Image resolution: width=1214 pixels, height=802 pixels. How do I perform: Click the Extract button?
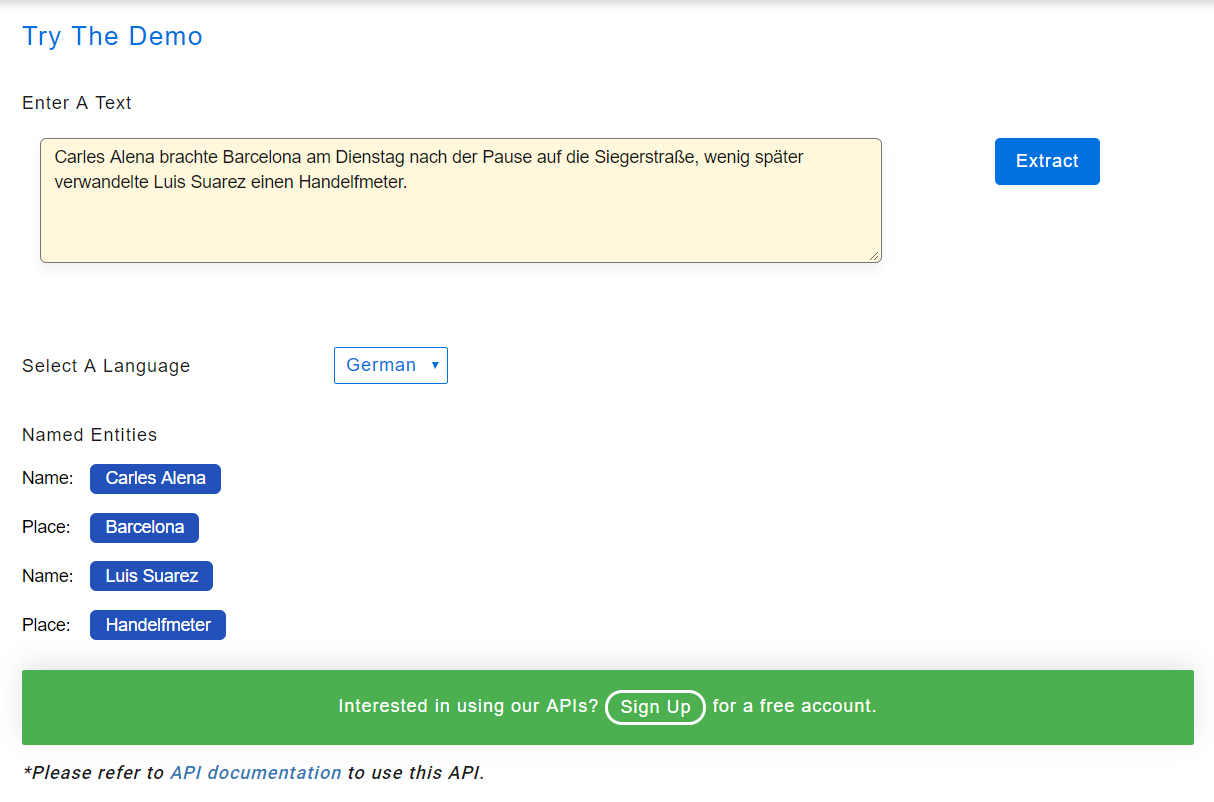tap(1046, 161)
